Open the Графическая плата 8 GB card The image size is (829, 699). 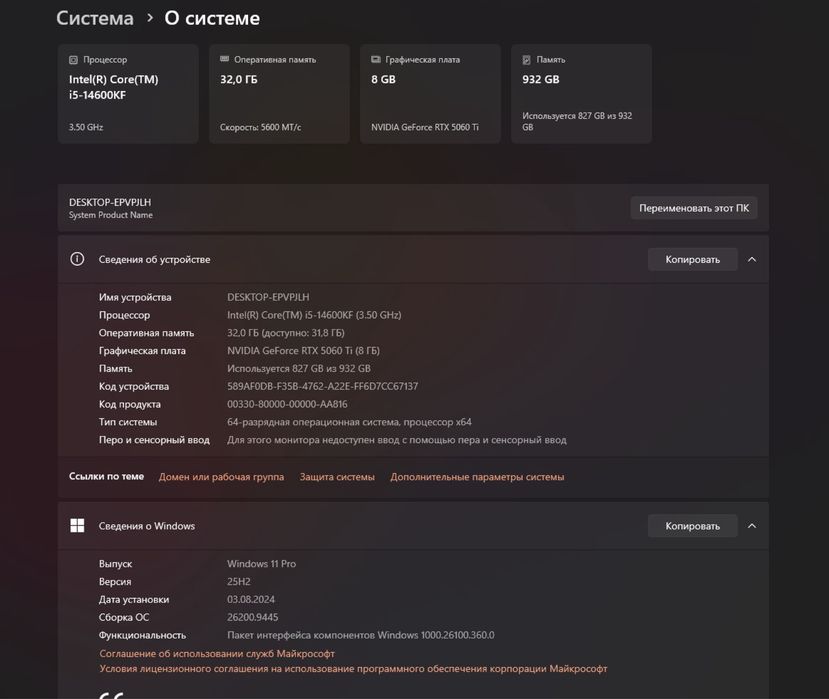coord(430,94)
